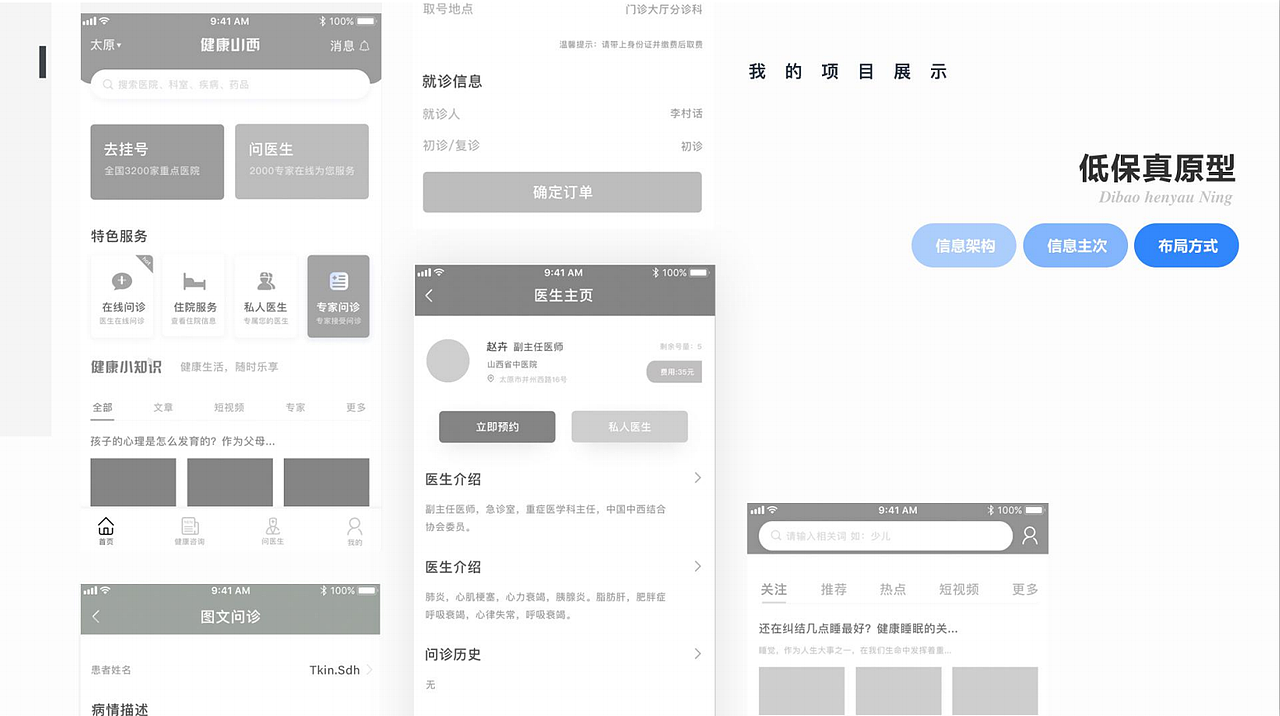The width and height of the screenshot is (1280, 716).
Task: Select the blue 布局方式 pill button
Action: (x=1186, y=245)
